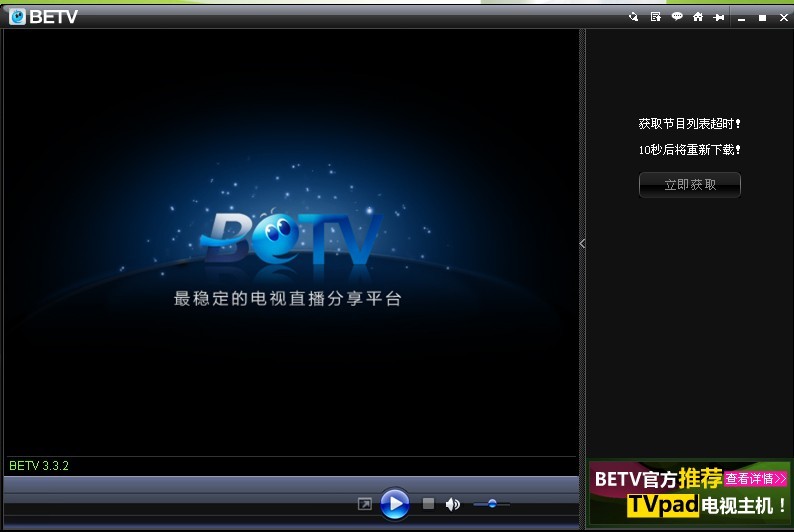The height and width of the screenshot is (532, 794).
Task: Click the BETV 3.3.2 status text
Action: 39,466
